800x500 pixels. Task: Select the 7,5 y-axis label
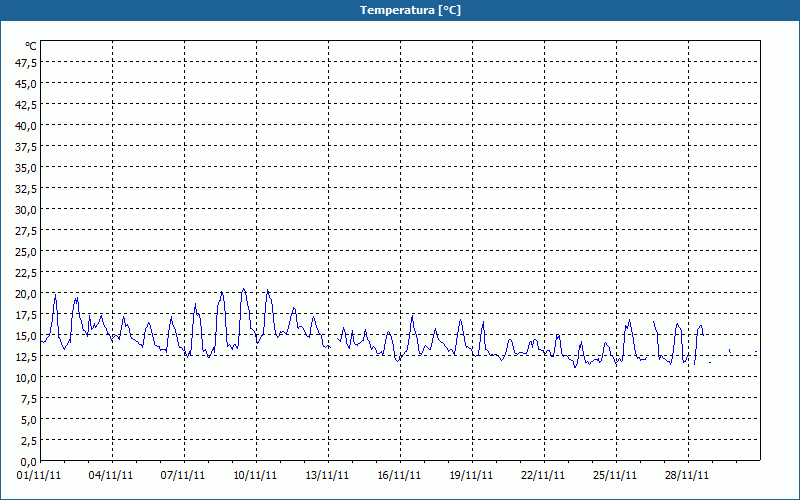(29, 399)
